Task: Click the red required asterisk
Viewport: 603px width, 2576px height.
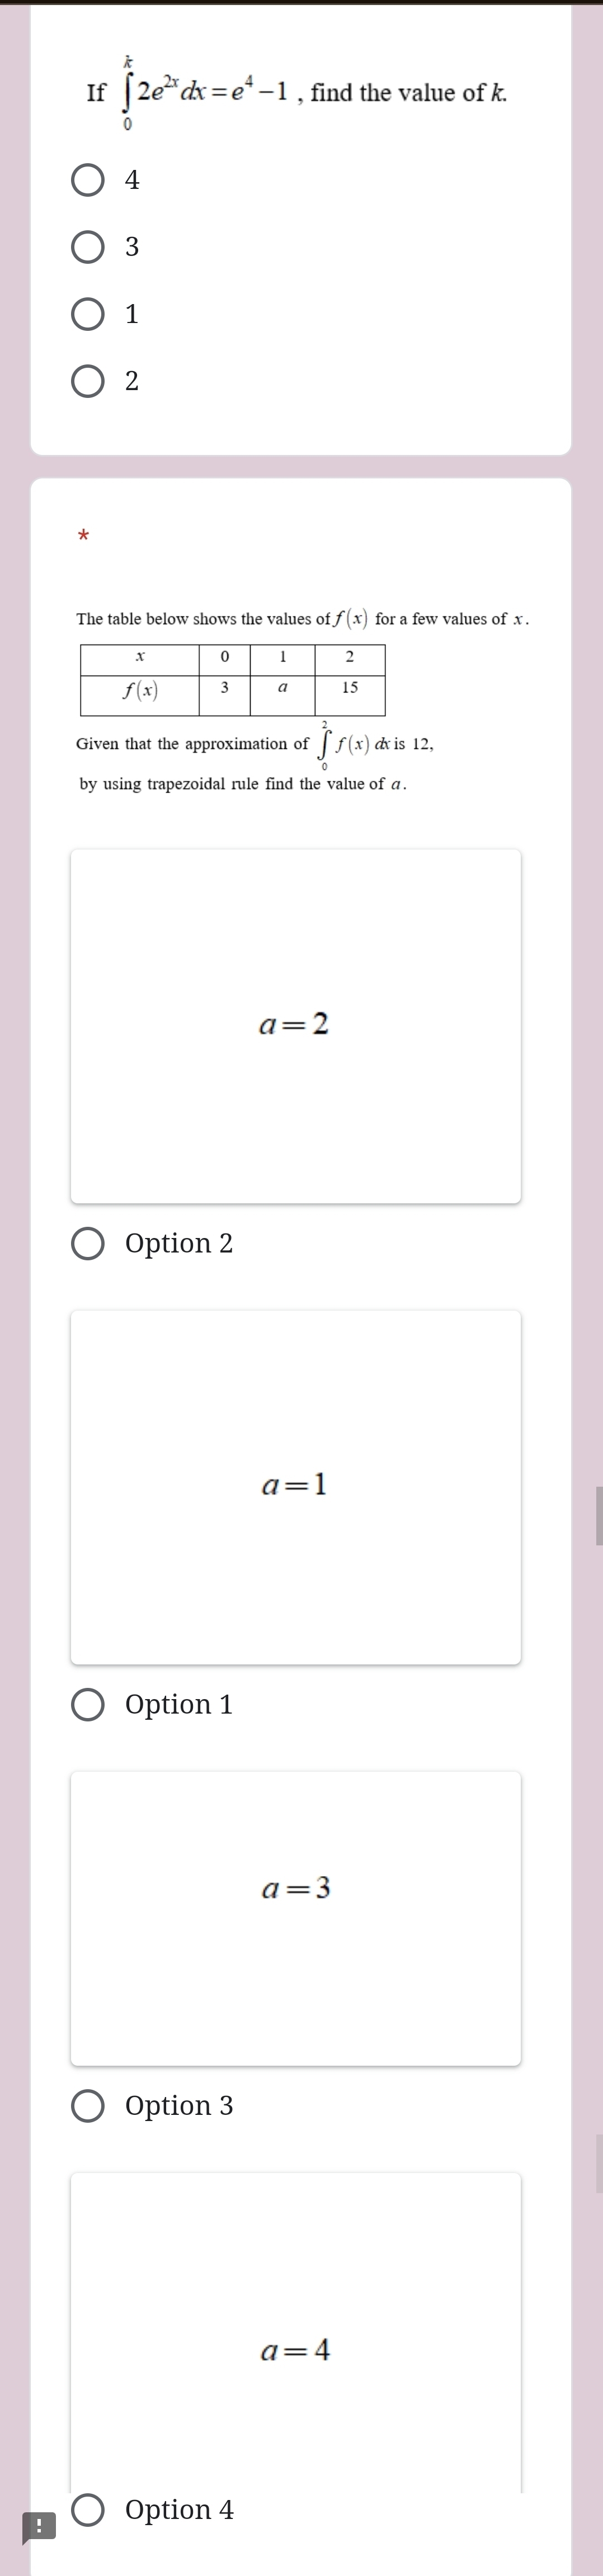Action: click(x=84, y=537)
